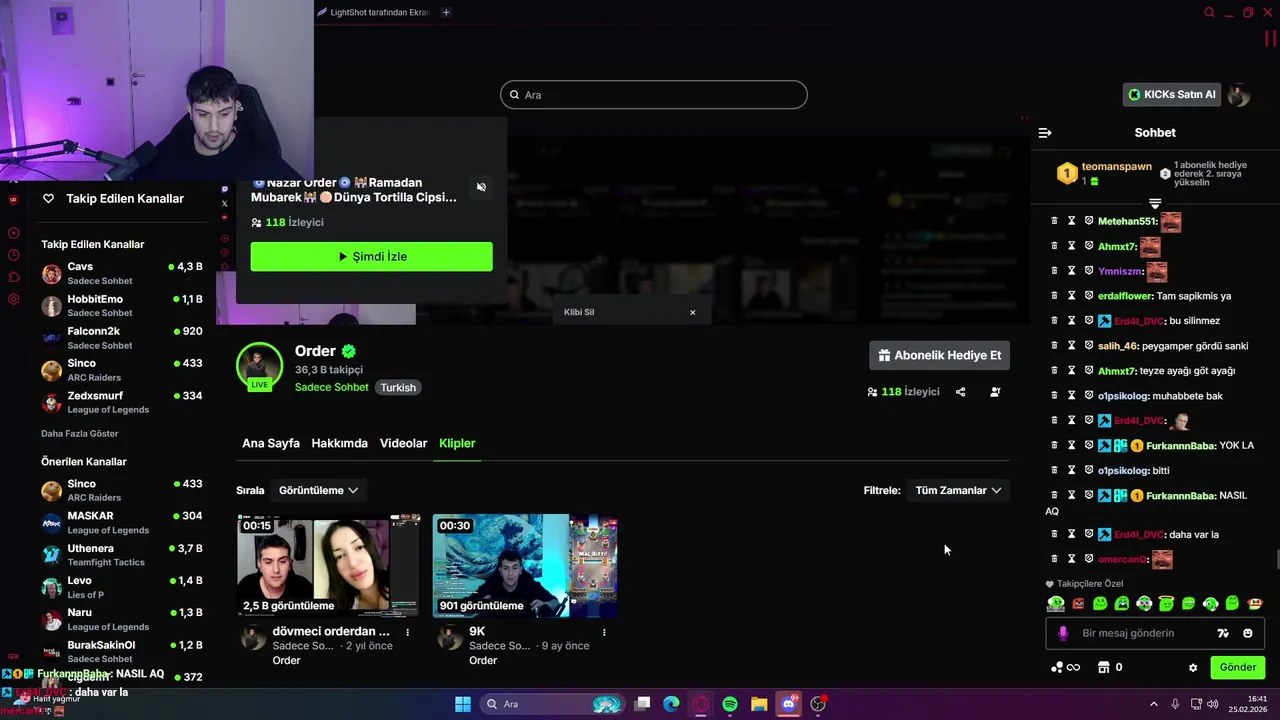Open the '9K' clip thumbnail
The width and height of the screenshot is (1280, 720).
pos(525,566)
